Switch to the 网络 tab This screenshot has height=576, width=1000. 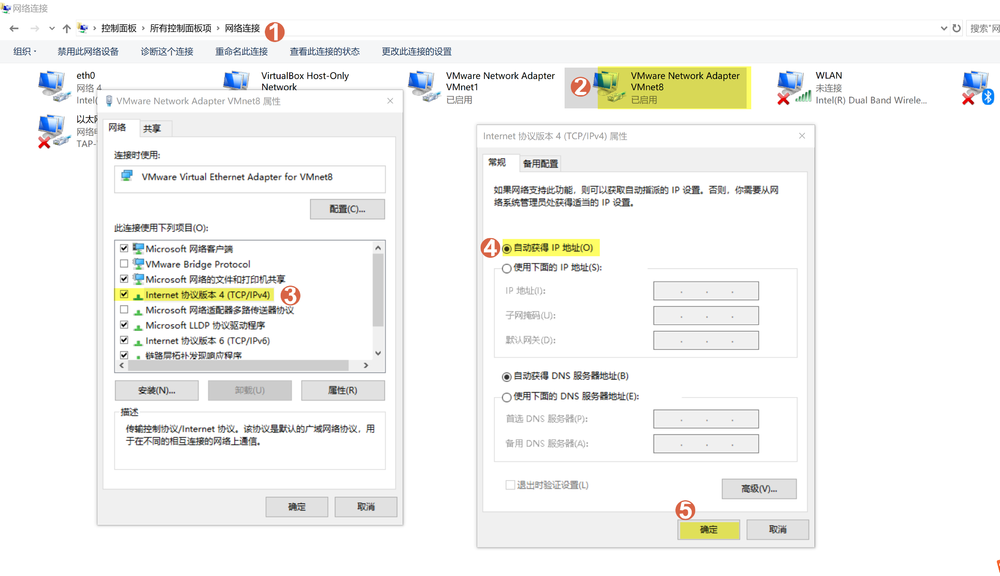point(117,127)
